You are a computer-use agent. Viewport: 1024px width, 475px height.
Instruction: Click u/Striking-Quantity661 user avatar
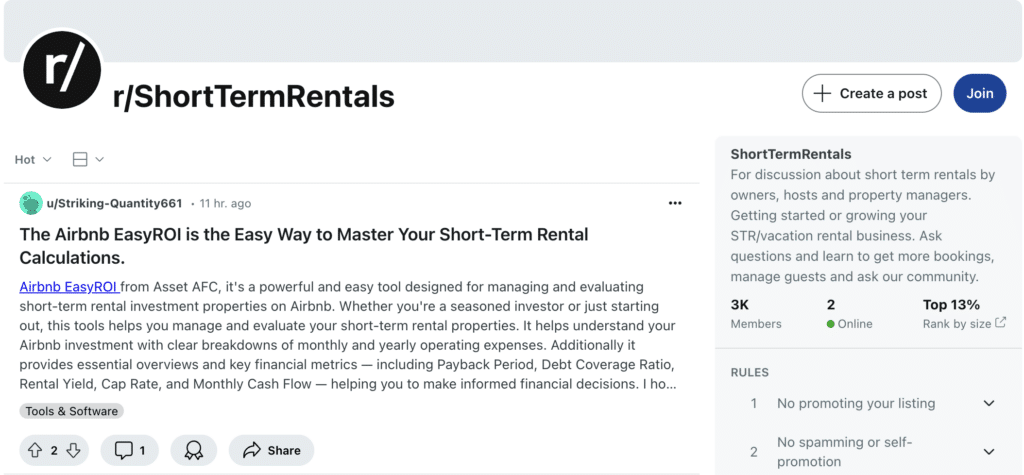(x=31, y=203)
